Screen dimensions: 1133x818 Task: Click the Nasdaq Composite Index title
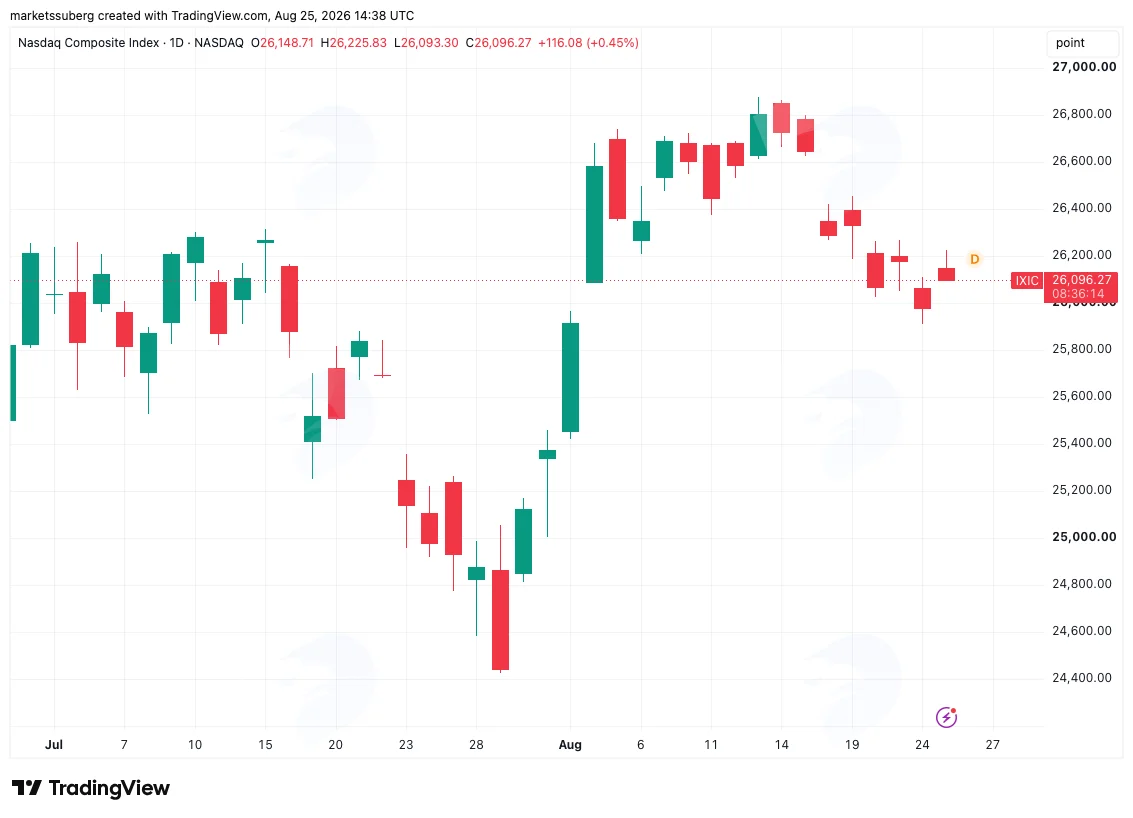pos(88,43)
